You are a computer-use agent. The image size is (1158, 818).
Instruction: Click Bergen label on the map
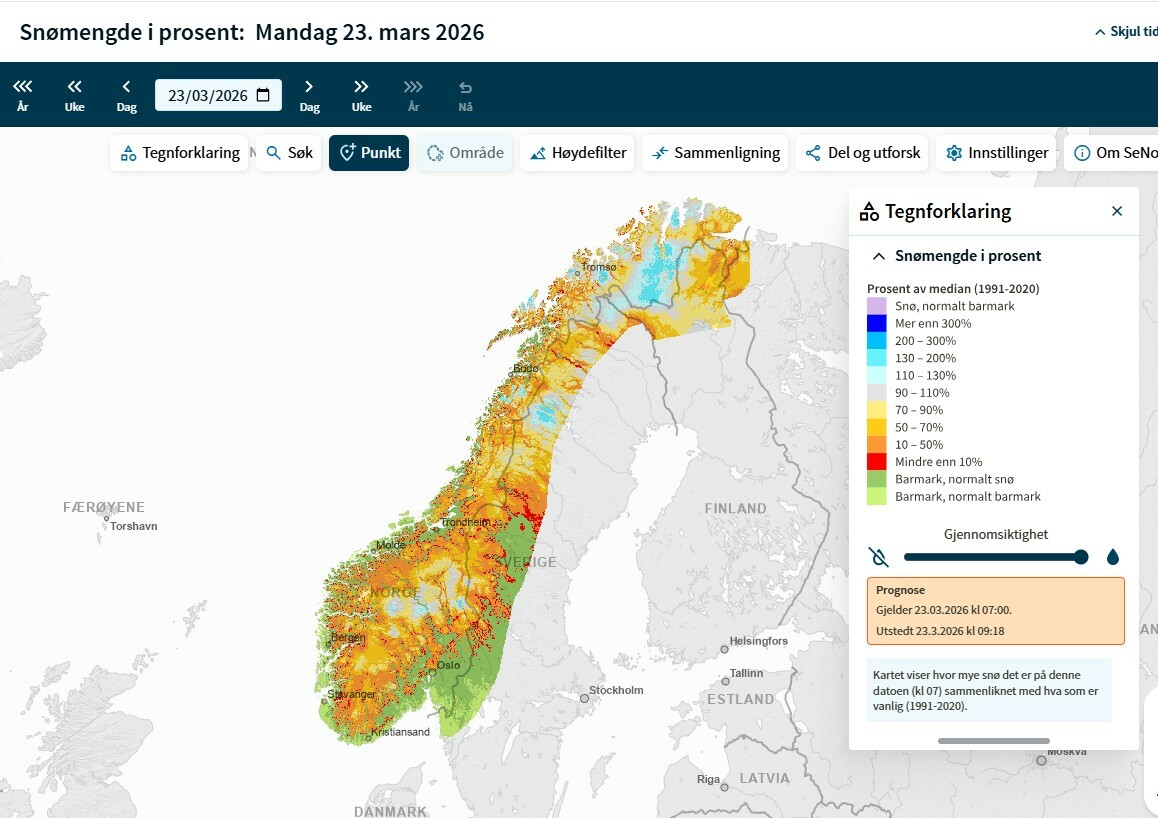point(348,637)
